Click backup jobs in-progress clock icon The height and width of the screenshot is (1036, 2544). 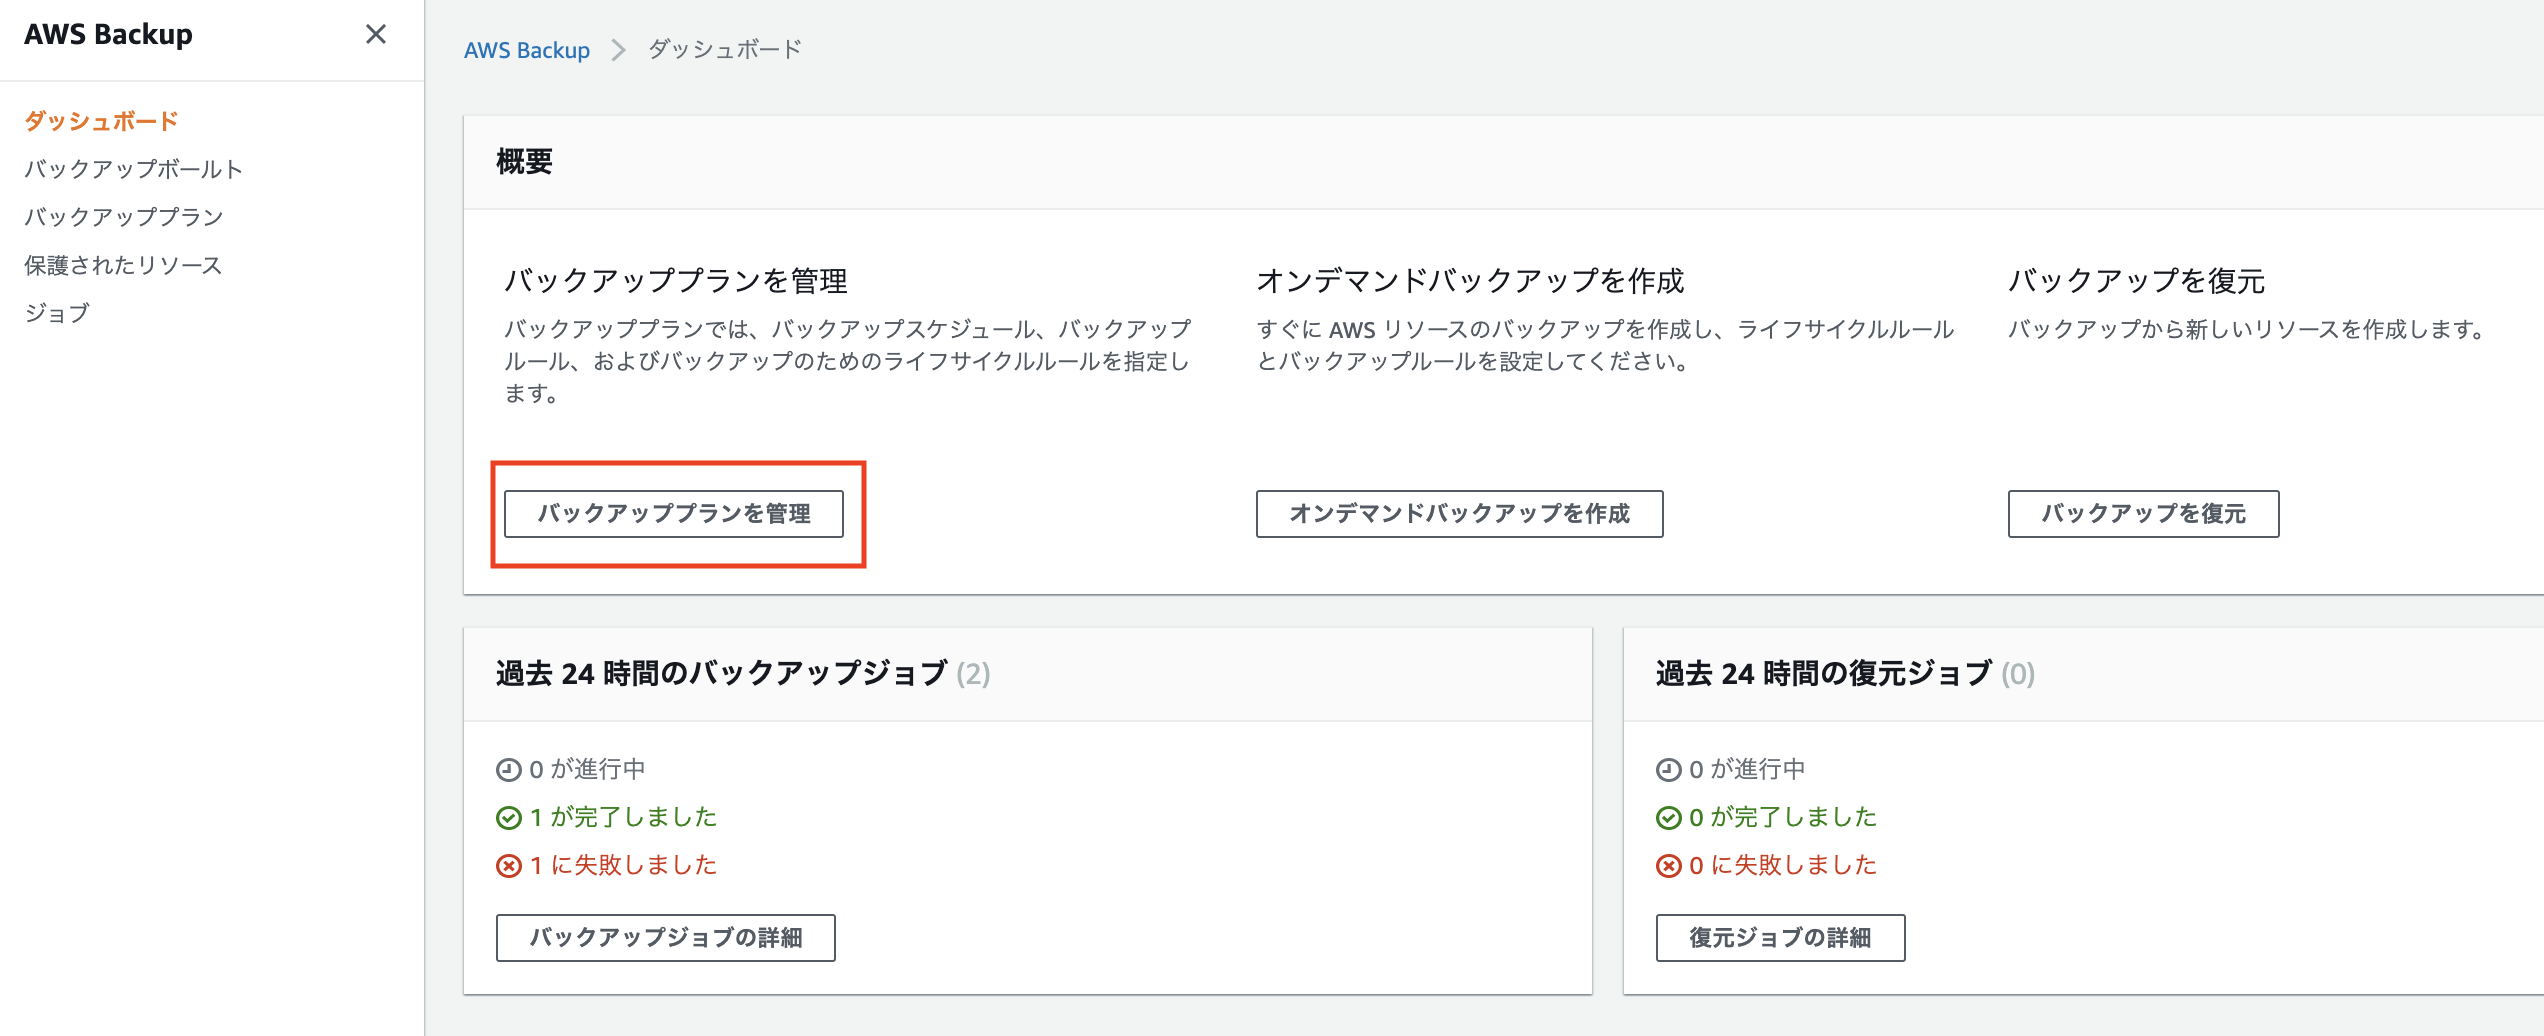(x=509, y=770)
